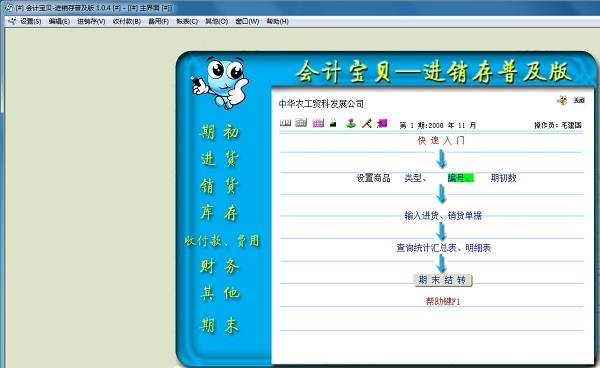Open the 收付款(B) menu
This screenshot has height=368, width=600.
pyautogui.click(x=127, y=21)
